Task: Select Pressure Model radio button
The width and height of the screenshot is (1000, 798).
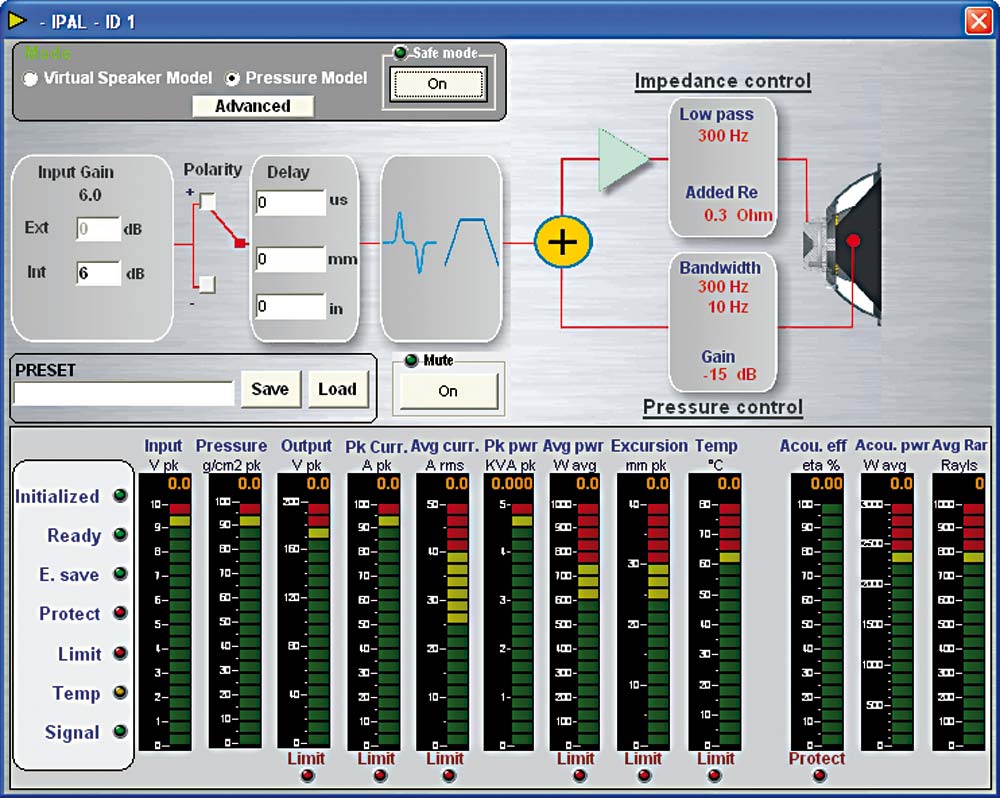Action: pos(232,78)
